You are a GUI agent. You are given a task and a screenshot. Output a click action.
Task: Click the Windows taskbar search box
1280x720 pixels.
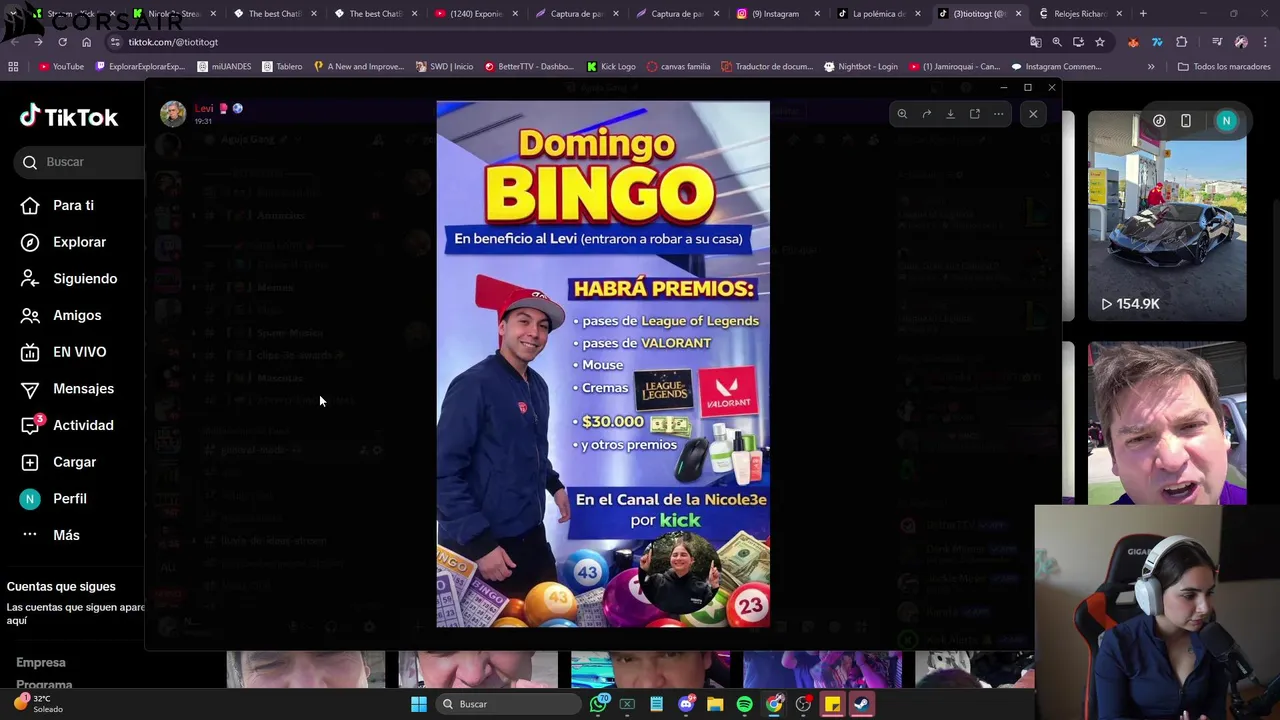[507, 704]
